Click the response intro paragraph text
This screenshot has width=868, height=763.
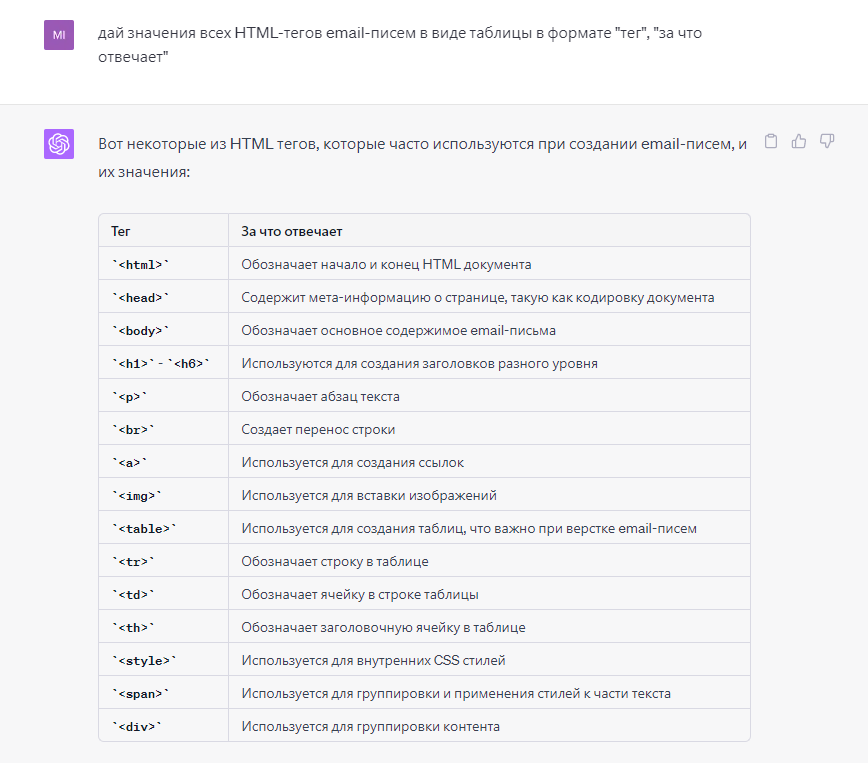(422, 158)
